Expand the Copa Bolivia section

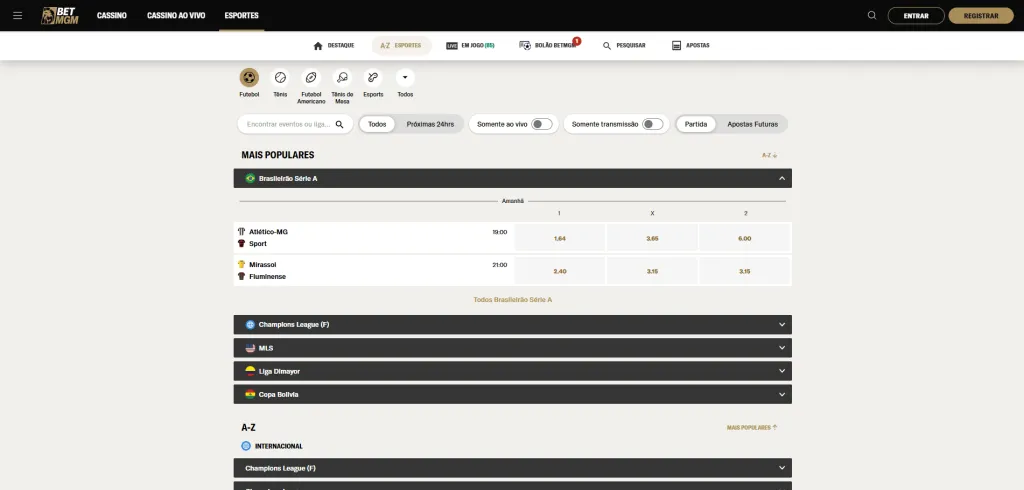click(x=782, y=394)
